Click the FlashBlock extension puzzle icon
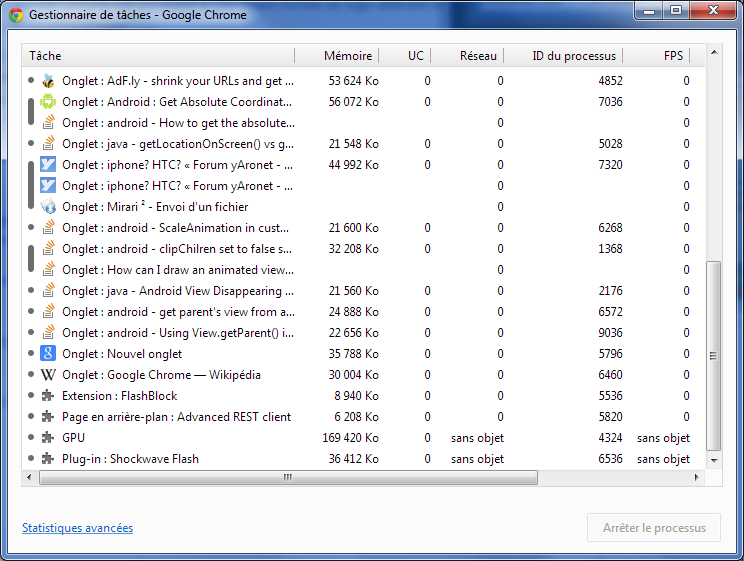Viewport: 744px width, 561px height. [x=47, y=396]
